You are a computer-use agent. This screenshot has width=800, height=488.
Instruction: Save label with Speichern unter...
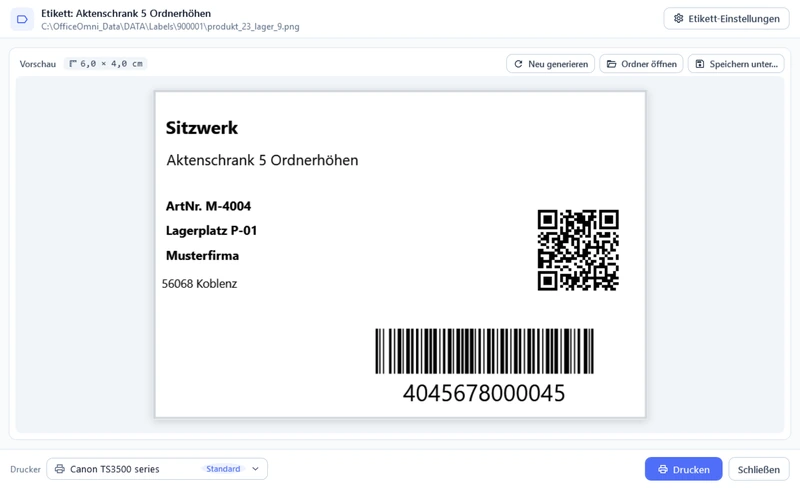[x=736, y=64]
